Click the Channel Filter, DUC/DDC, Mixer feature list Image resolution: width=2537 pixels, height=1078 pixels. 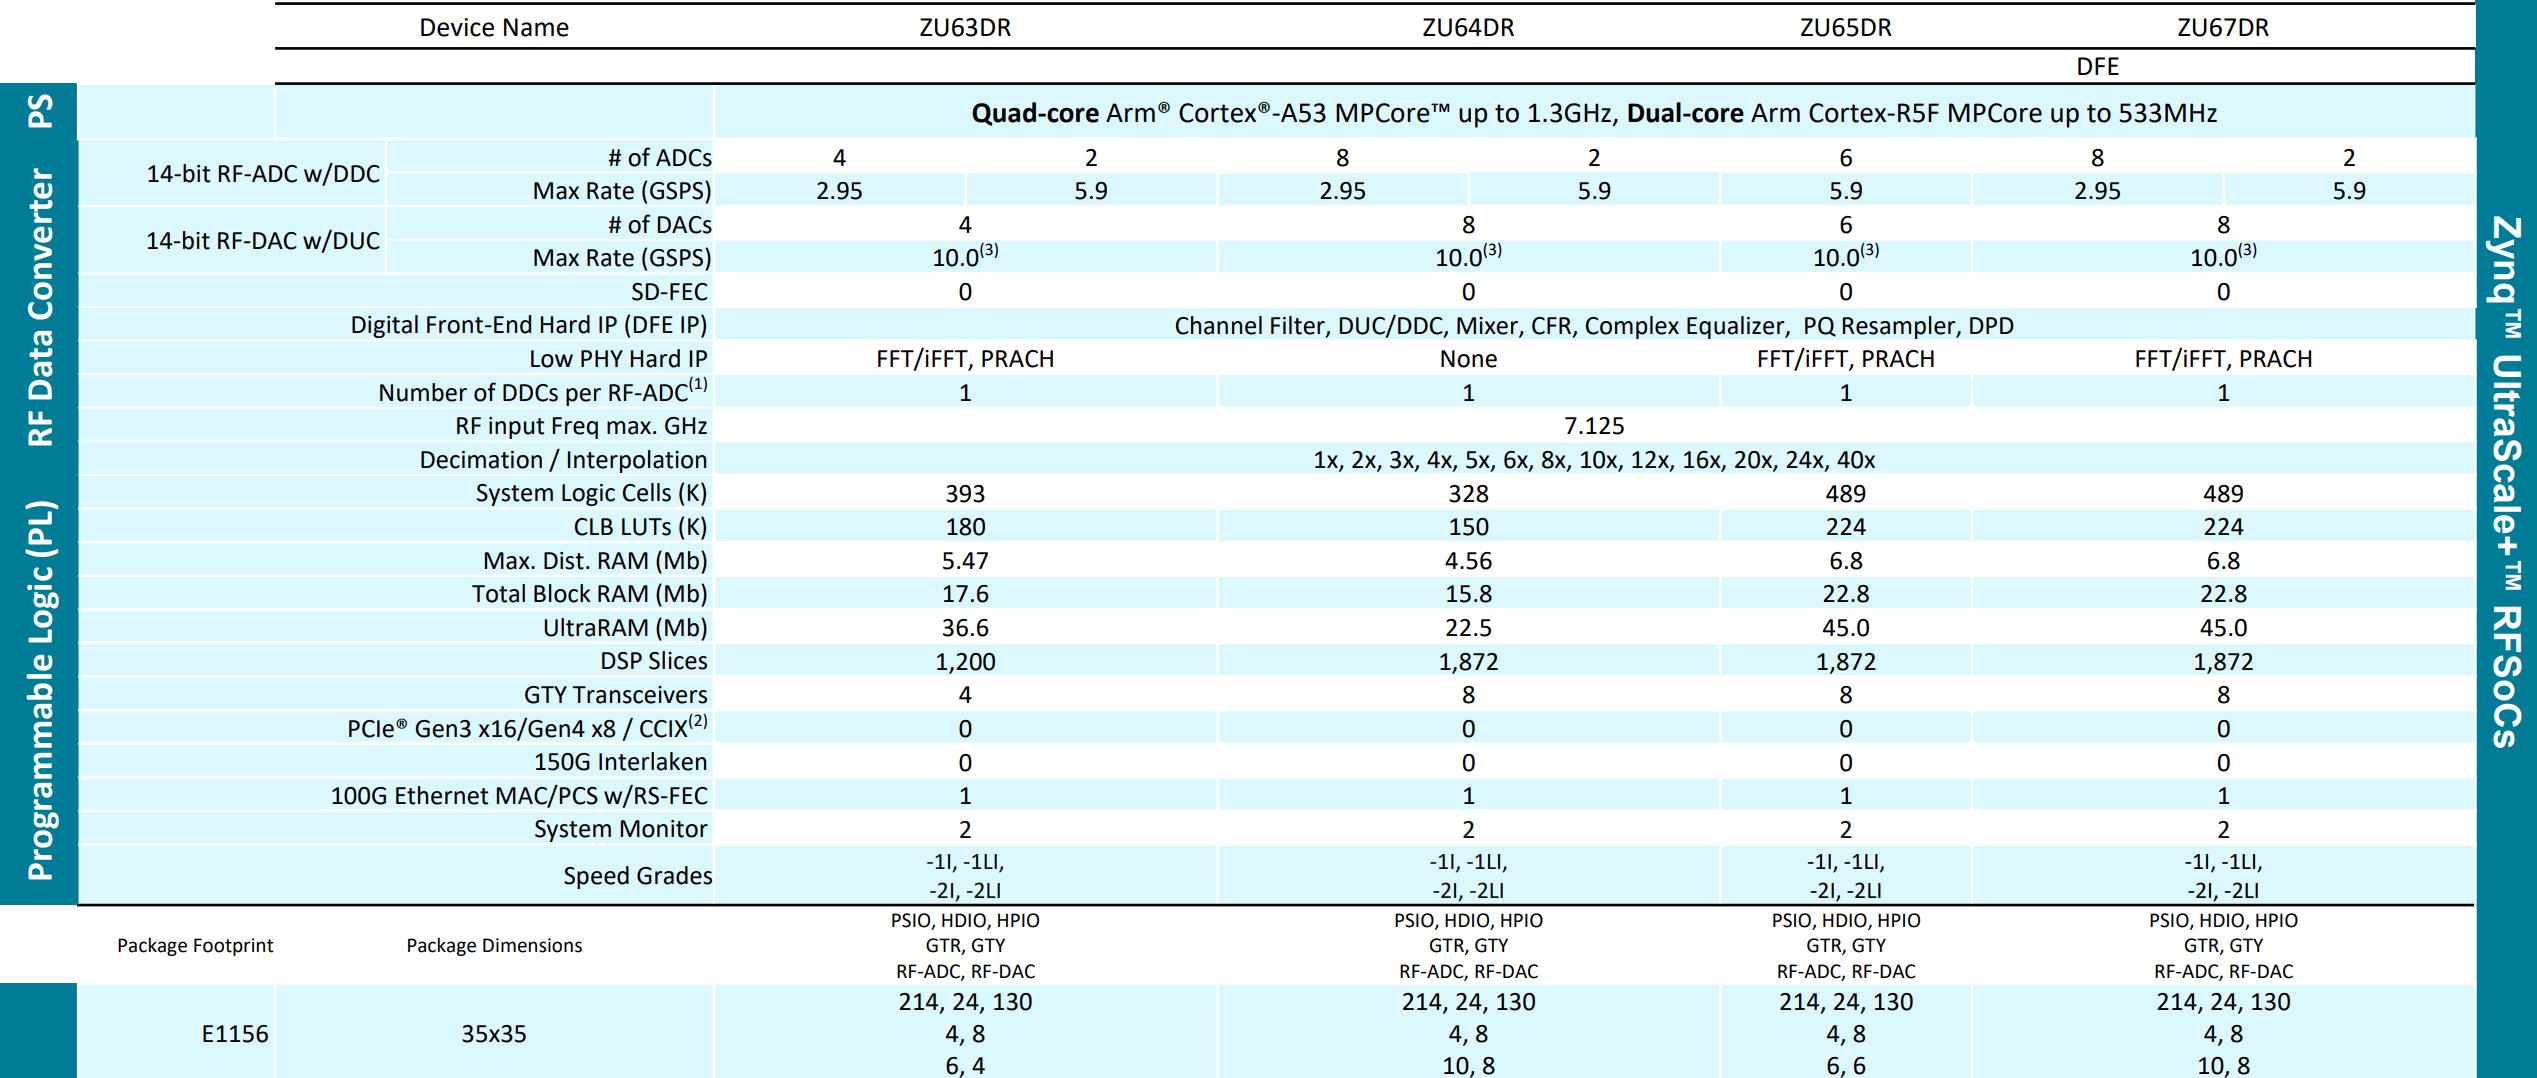tap(1594, 326)
